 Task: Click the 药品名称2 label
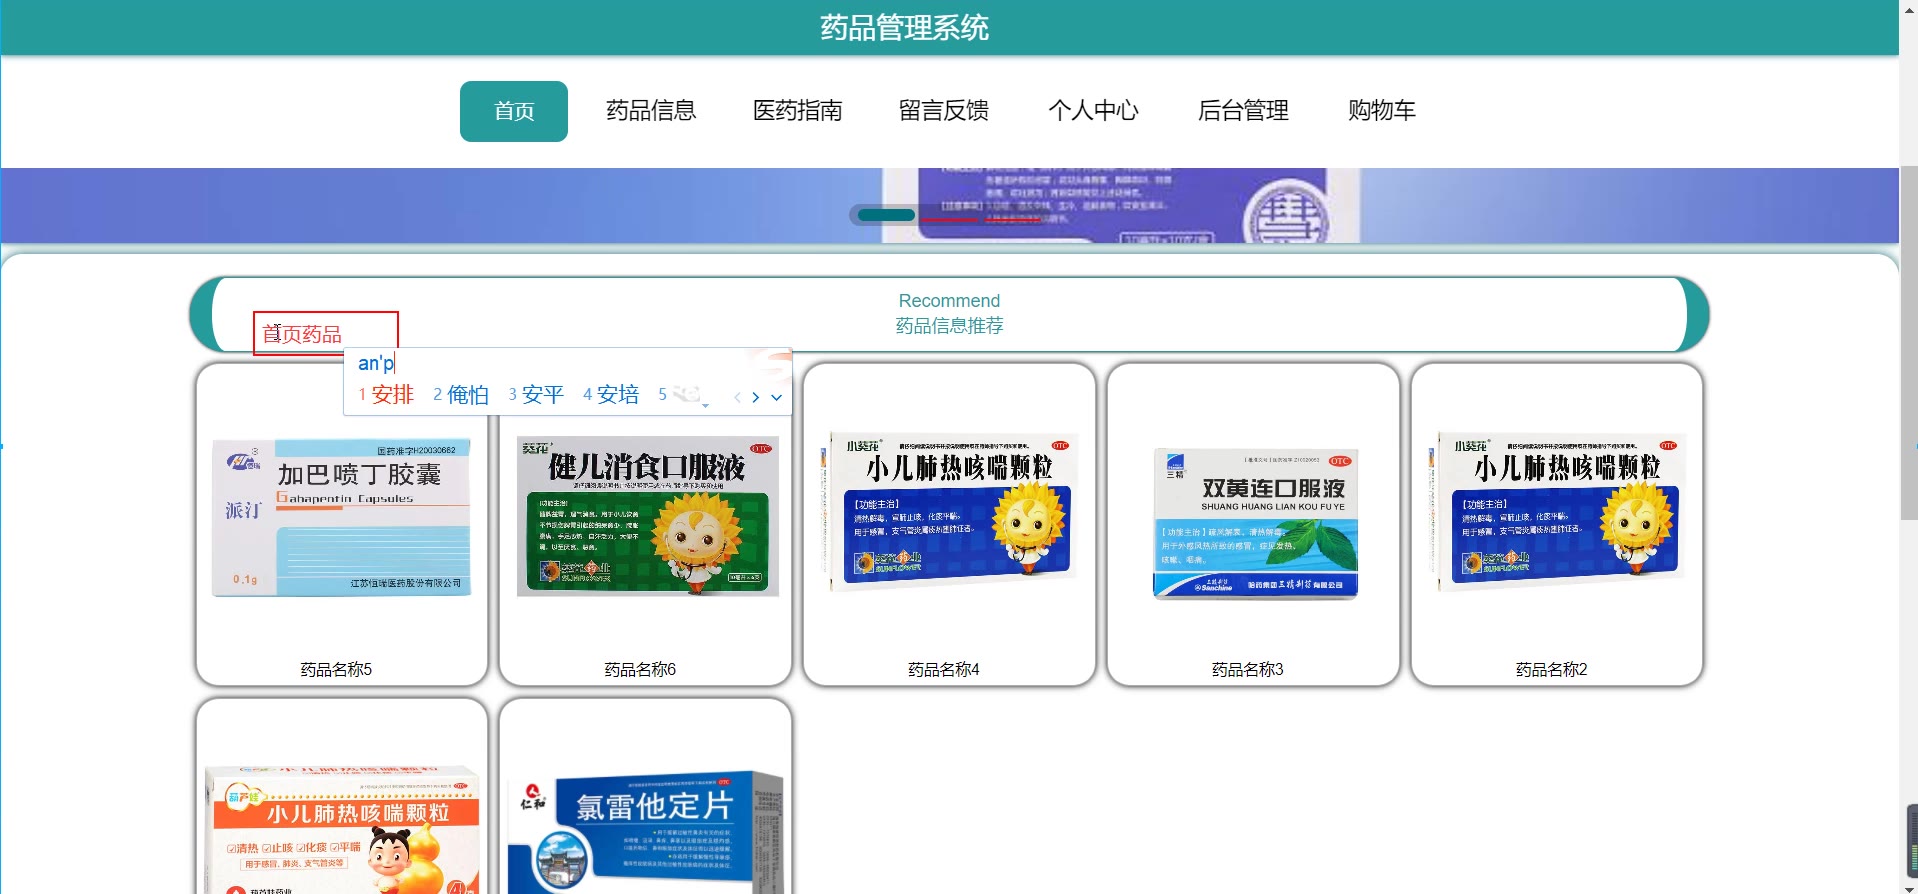[1552, 669]
